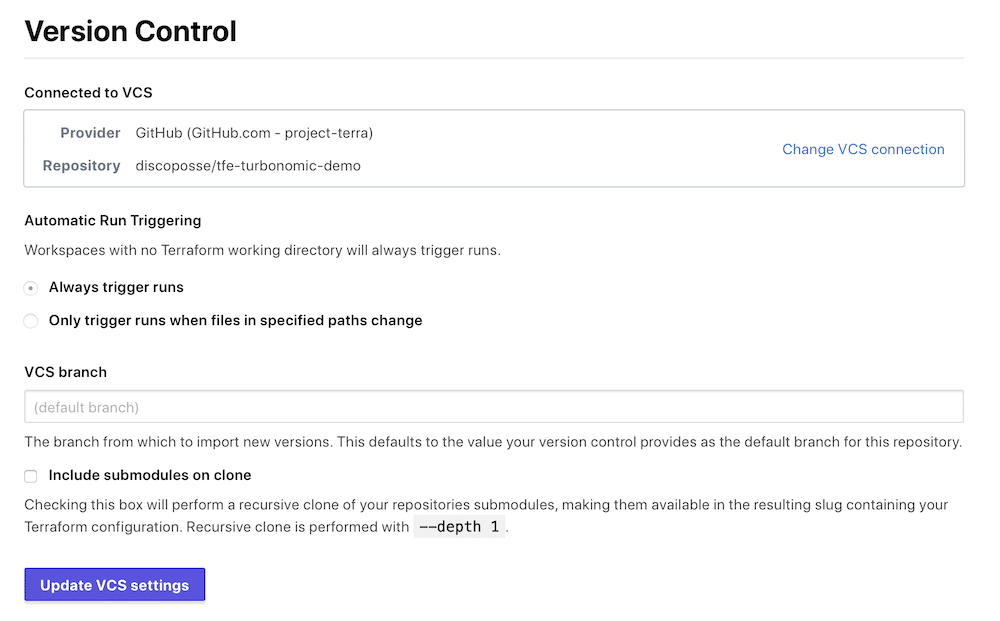The height and width of the screenshot is (621, 1000).
Task: Select the Always trigger runs radio button
Action: [31, 288]
